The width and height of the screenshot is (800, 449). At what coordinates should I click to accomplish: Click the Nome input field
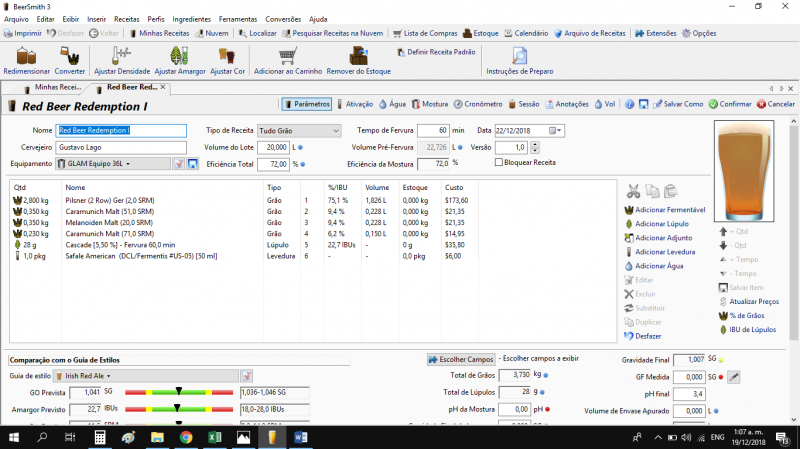(x=121, y=131)
